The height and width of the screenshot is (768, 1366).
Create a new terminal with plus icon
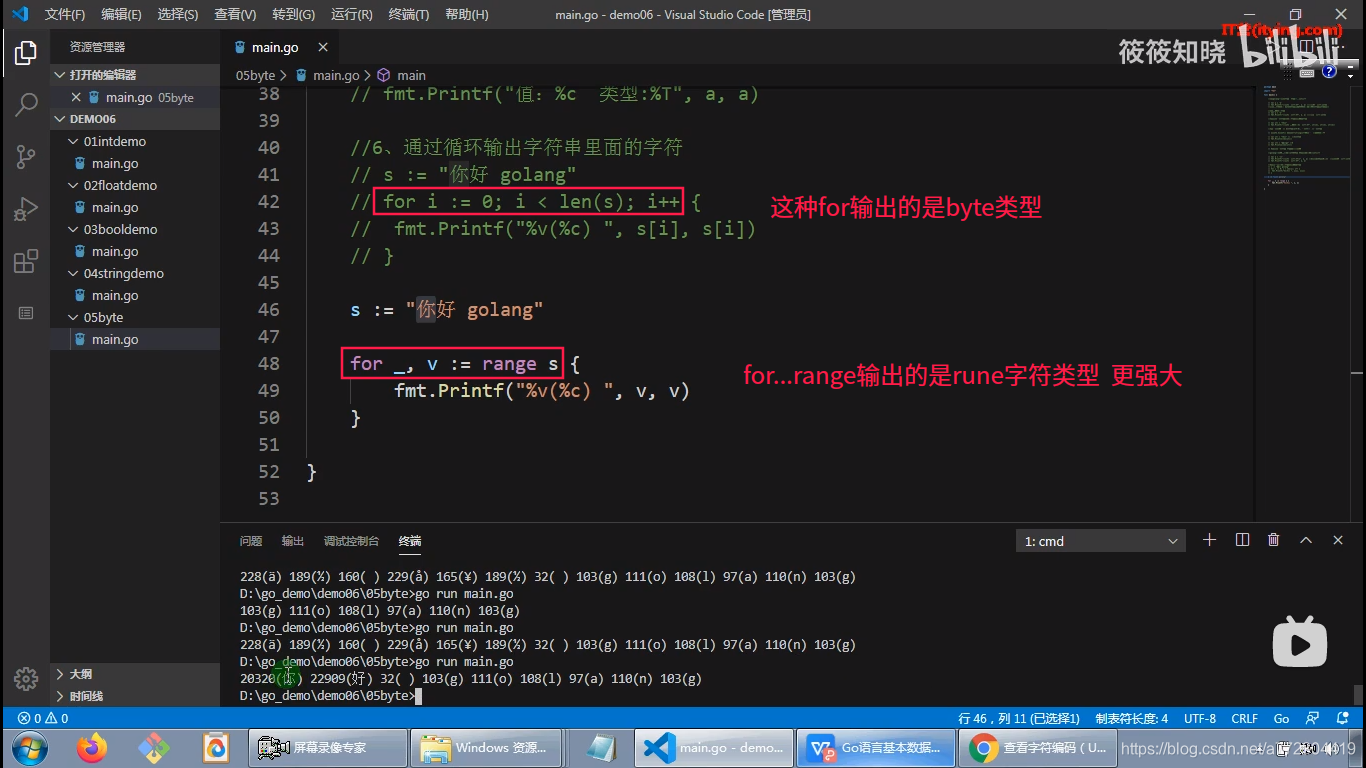(1209, 540)
